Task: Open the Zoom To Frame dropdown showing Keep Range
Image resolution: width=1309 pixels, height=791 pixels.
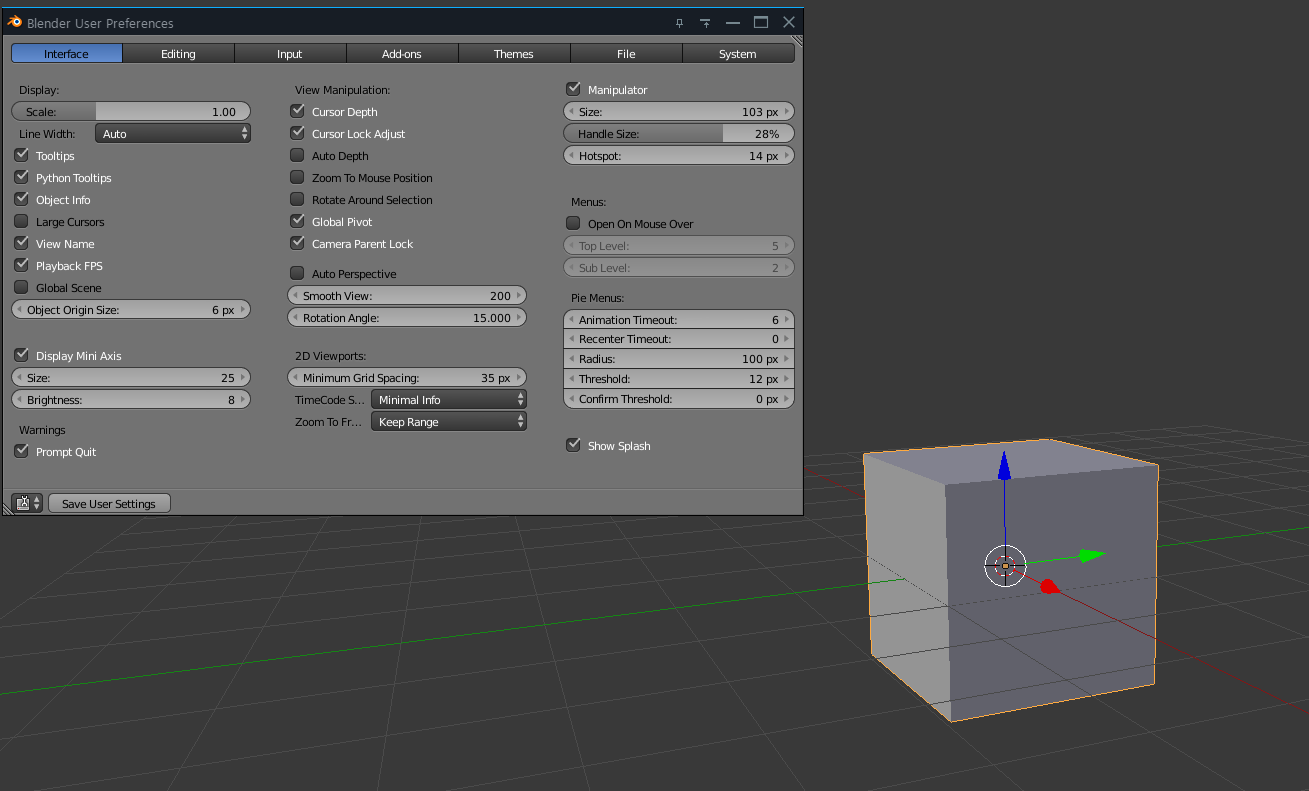Action: point(449,421)
